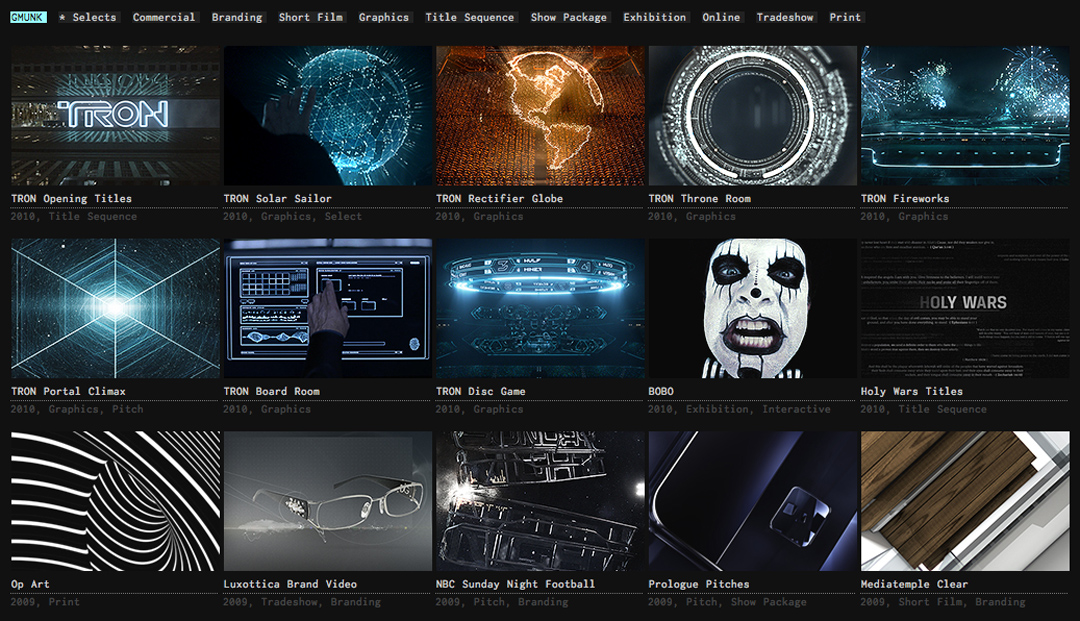
Task: Open the TRON Portal Climax hexagon thumbnail
Action: pos(115,308)
